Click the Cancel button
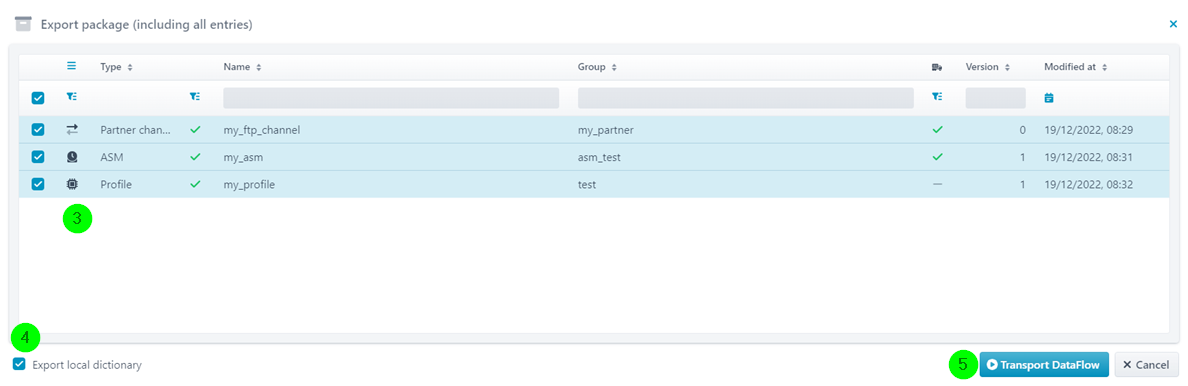Screen dimensions: 1188x386 (x=1146, y=365)
